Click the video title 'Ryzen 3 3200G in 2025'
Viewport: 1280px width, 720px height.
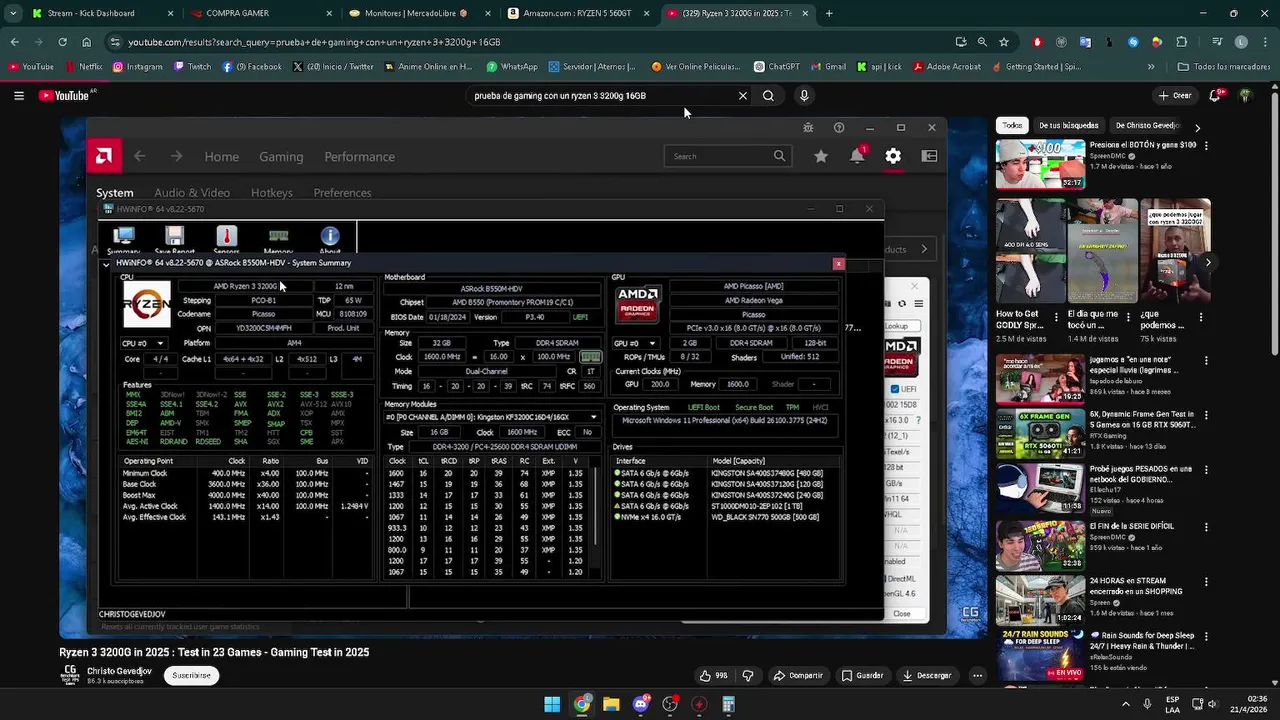point(214,652)
